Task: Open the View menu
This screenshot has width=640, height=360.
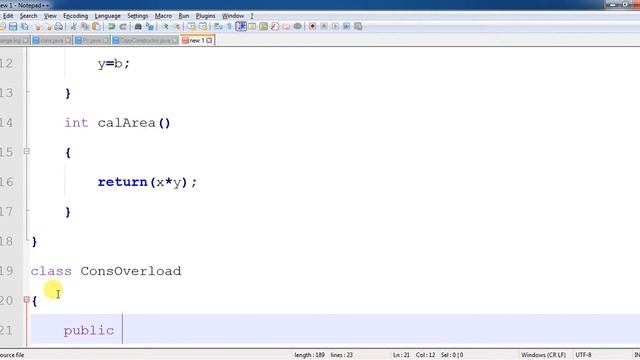Action: click(50, 16)
